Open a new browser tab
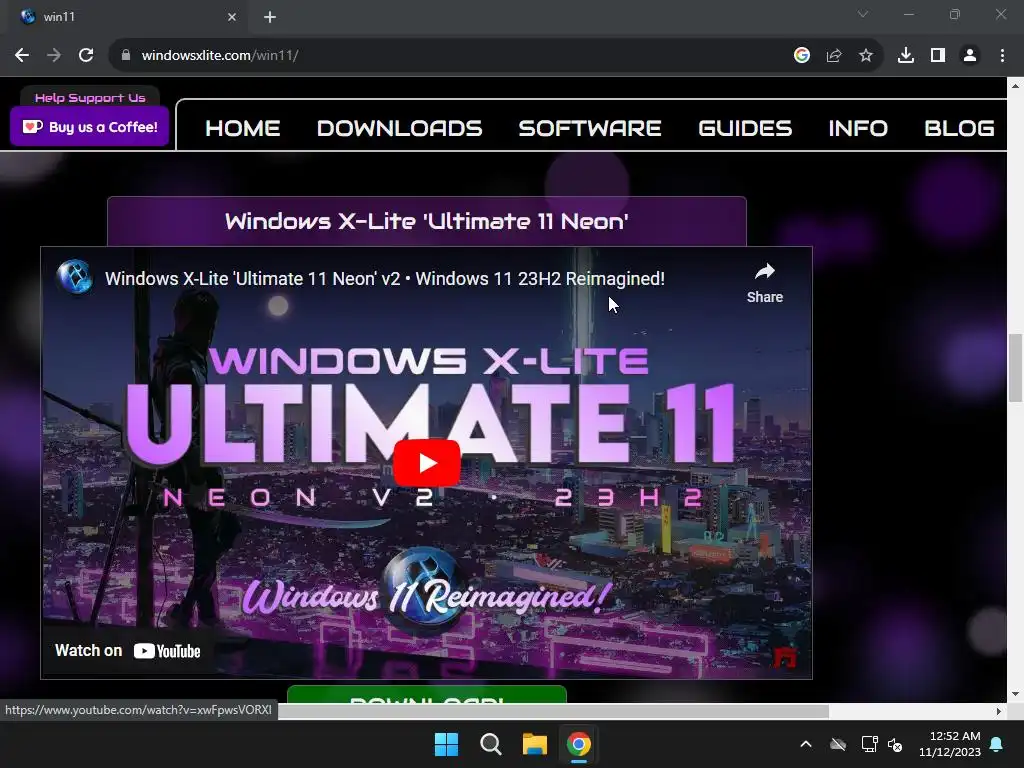This screenshot has width=1024, height=768. pyautogui.click(x=270, y=17)
